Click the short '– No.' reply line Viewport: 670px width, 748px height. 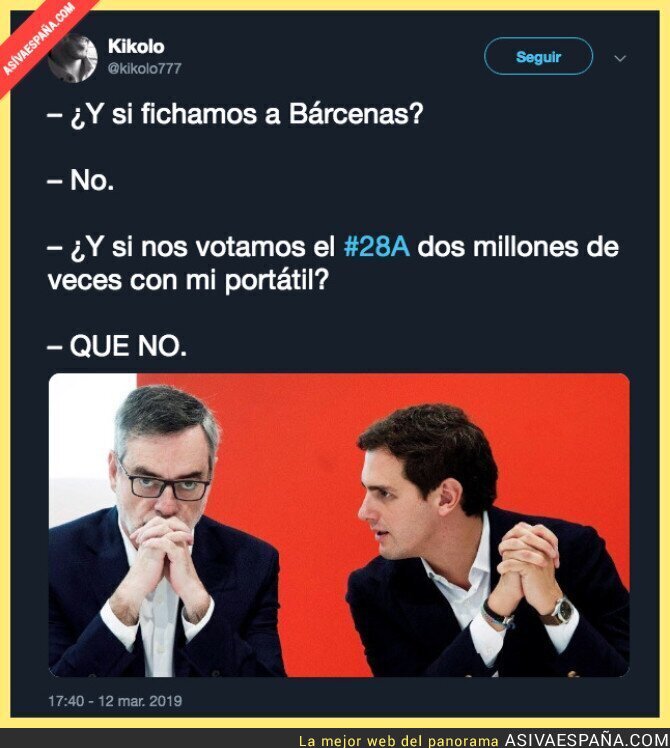[81, 180]
